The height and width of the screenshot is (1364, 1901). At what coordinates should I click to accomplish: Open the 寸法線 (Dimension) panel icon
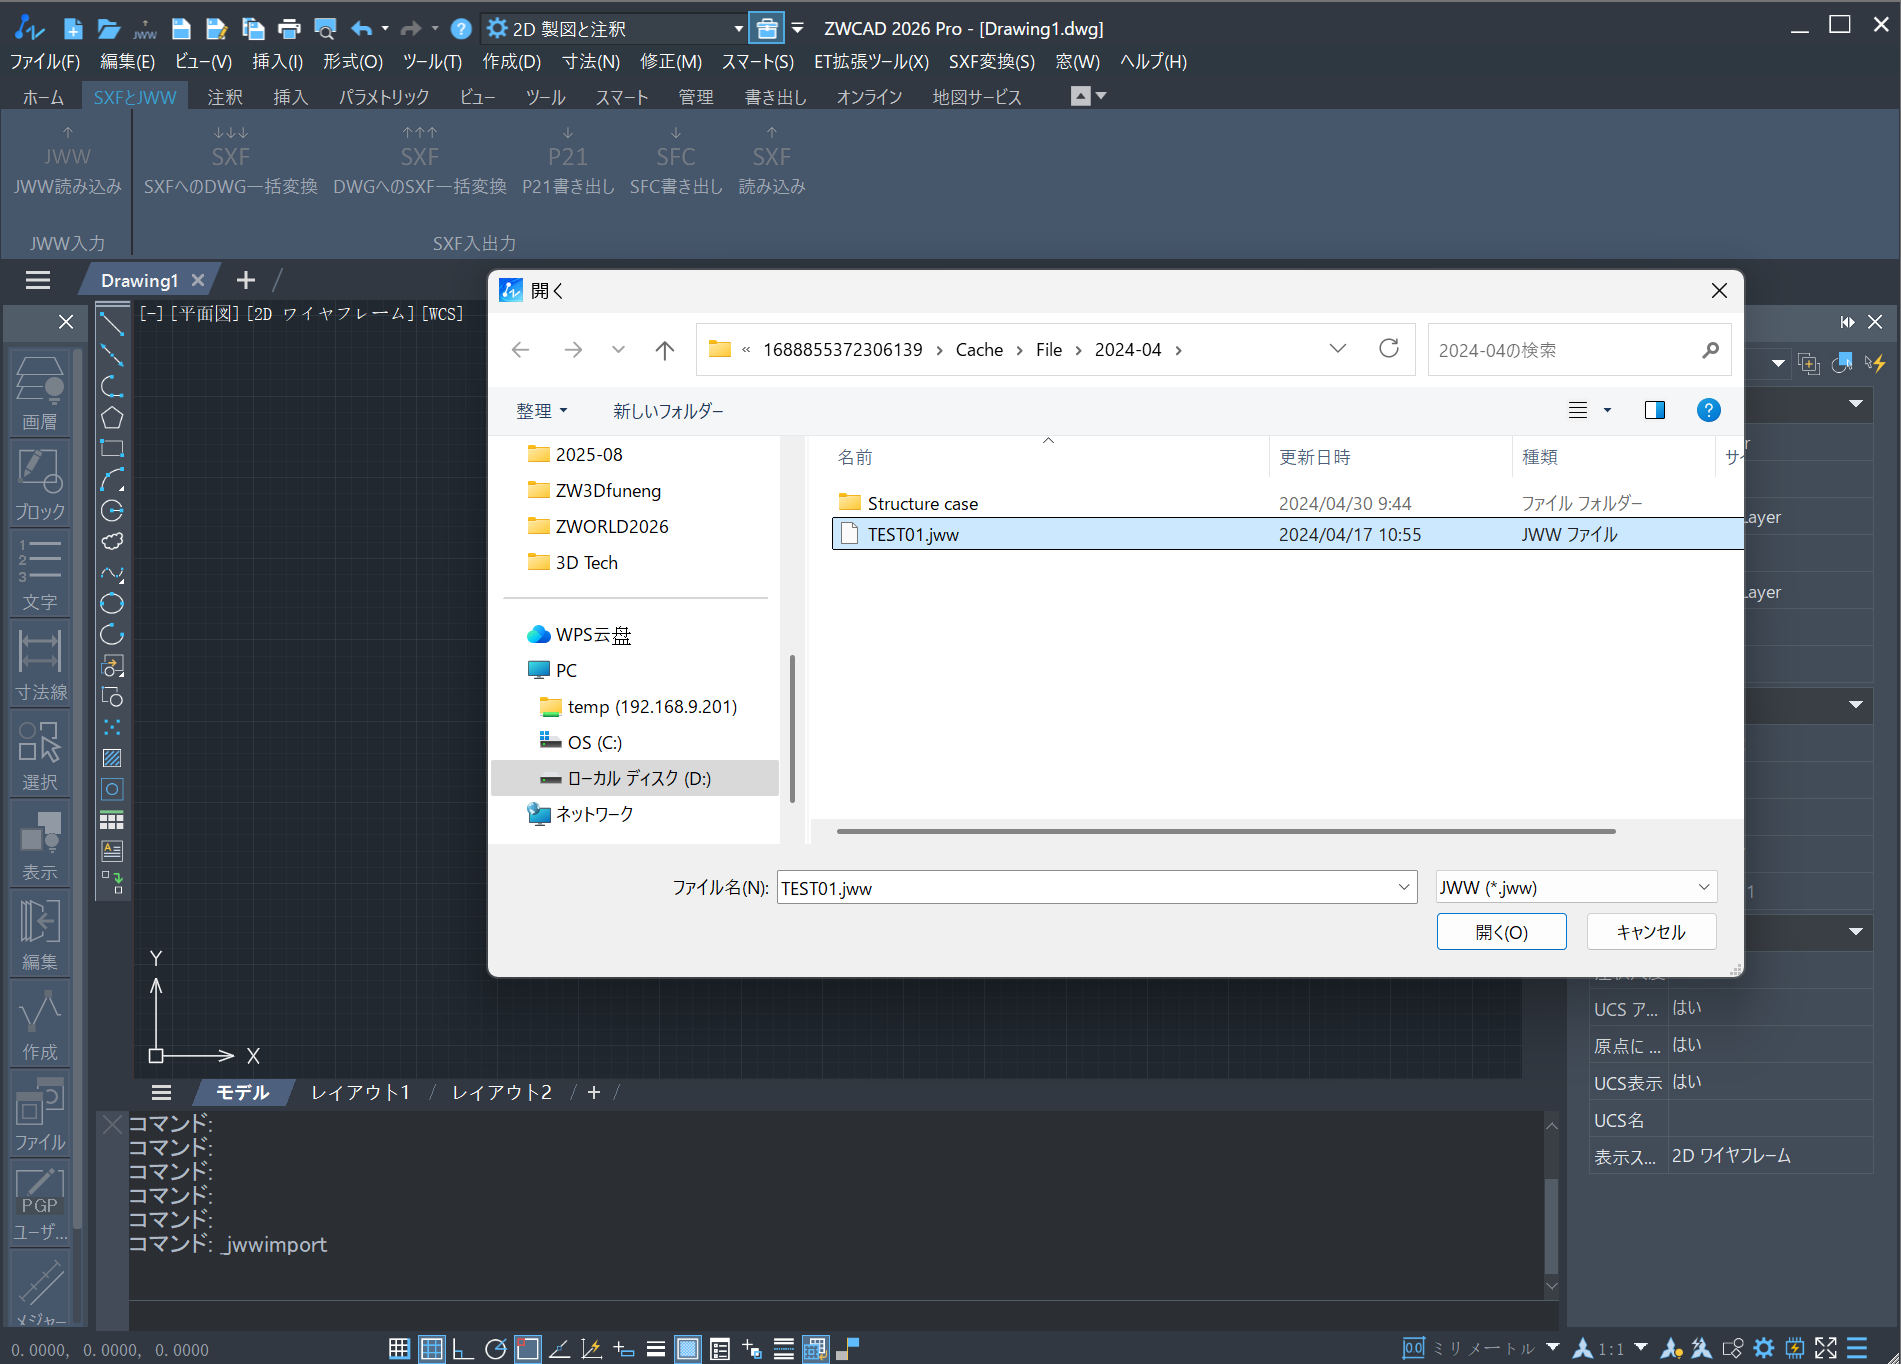click(x=40, y=664)
